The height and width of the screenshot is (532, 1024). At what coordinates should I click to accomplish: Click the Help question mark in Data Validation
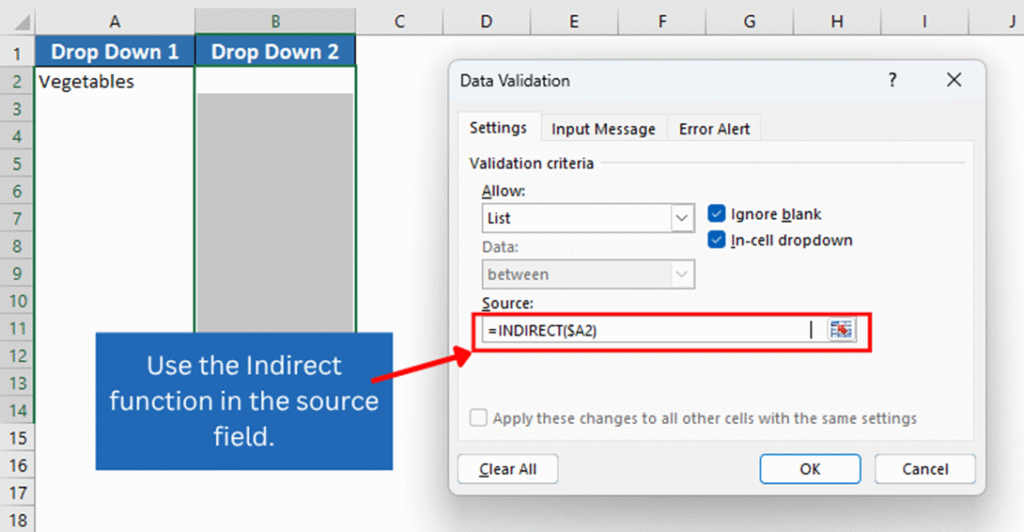point(892,80)
